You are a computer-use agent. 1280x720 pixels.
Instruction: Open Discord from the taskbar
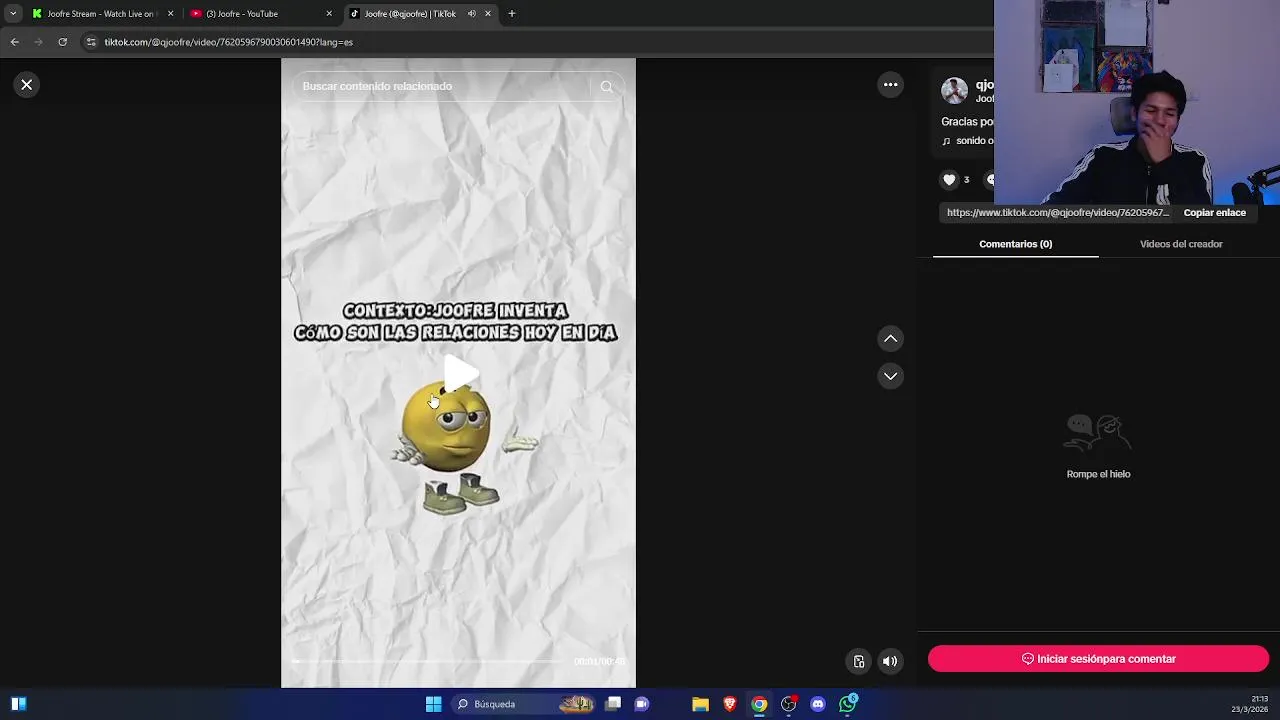[x=818, y=704]
